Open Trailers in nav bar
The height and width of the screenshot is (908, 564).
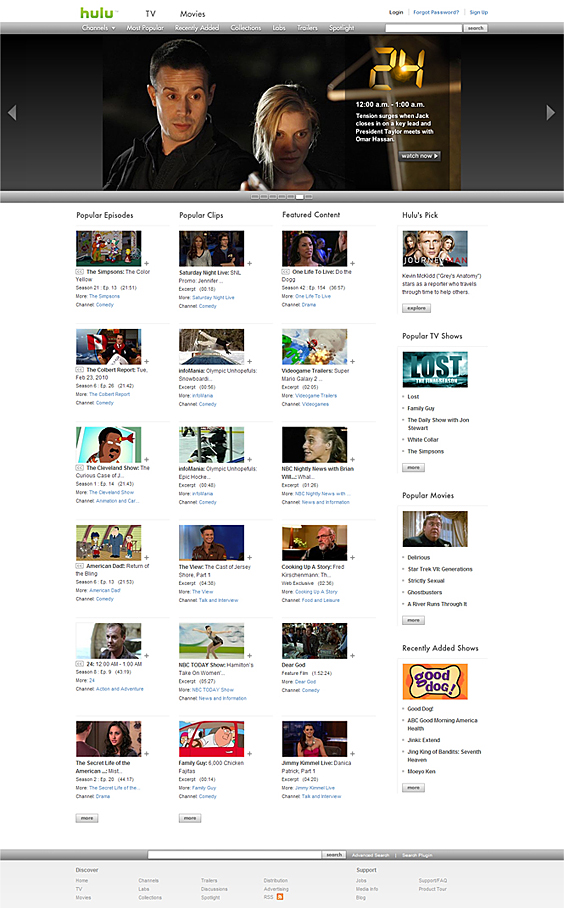coord(307,28)
